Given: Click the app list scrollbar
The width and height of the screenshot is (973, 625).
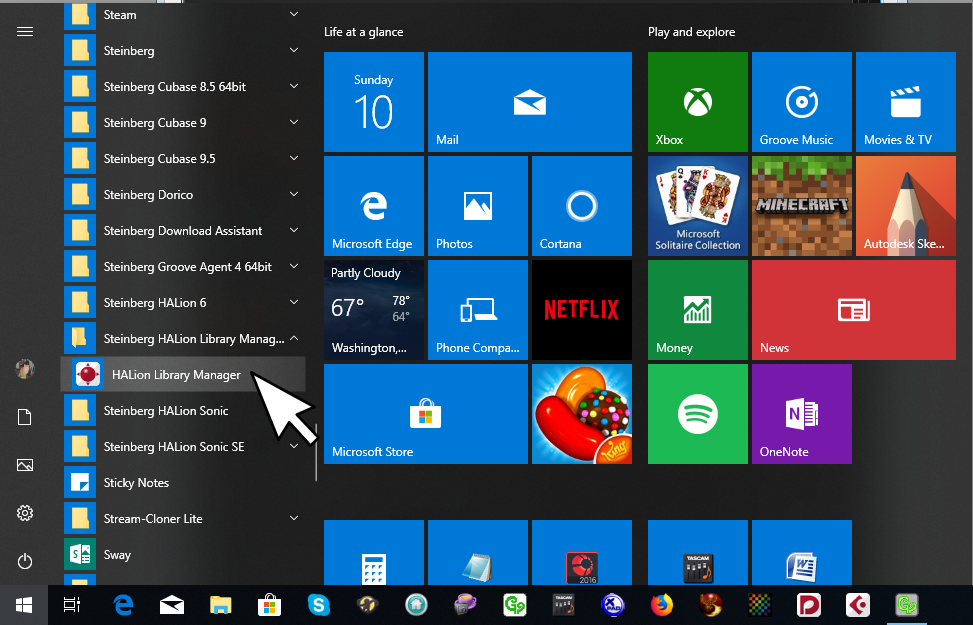Looking at the screenshot, I should point(316,452).
